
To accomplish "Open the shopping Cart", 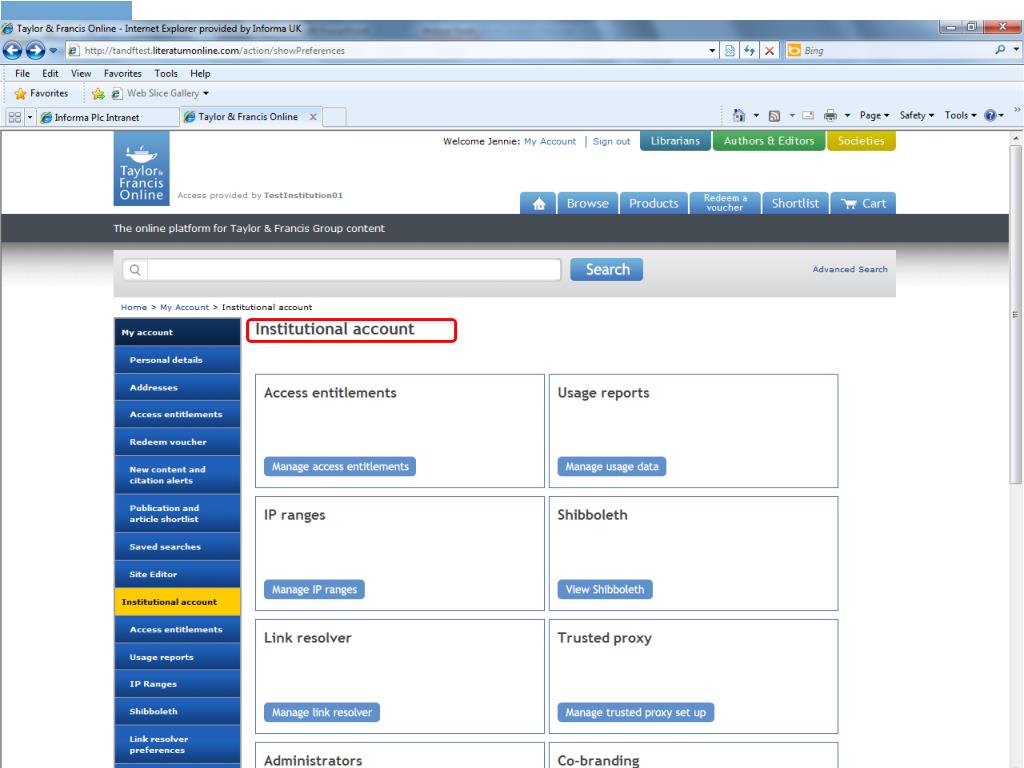I will 863,204.
